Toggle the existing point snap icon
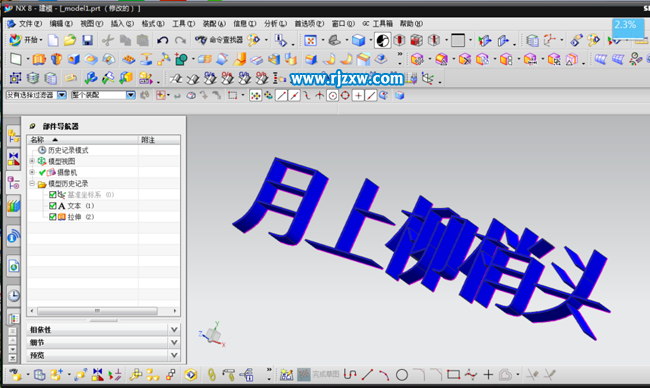The height and width of the screenshot is (388, 650). 358,96
